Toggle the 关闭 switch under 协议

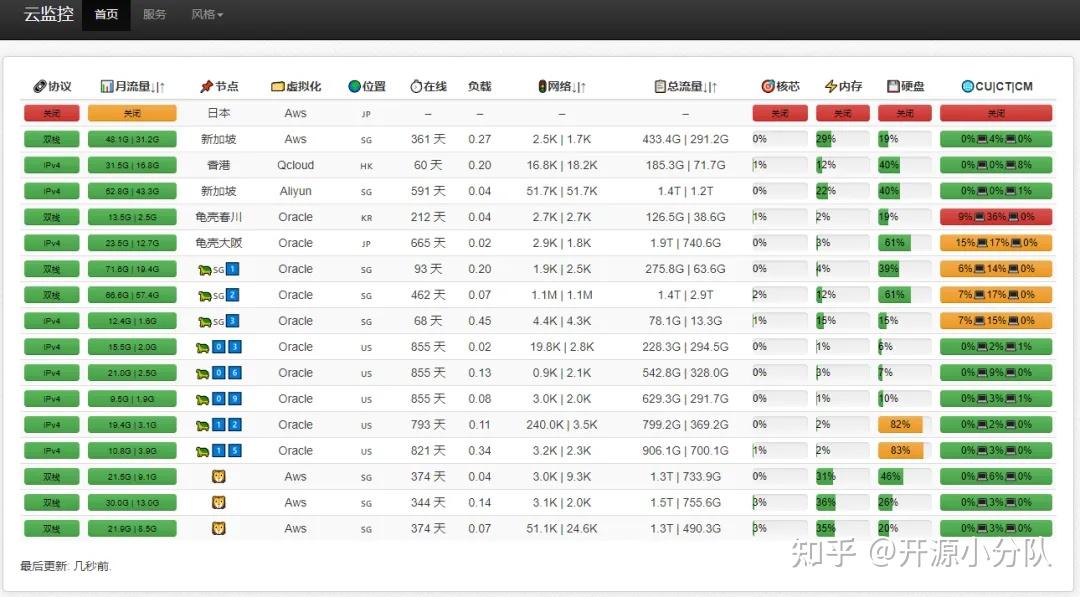point(51,112)
